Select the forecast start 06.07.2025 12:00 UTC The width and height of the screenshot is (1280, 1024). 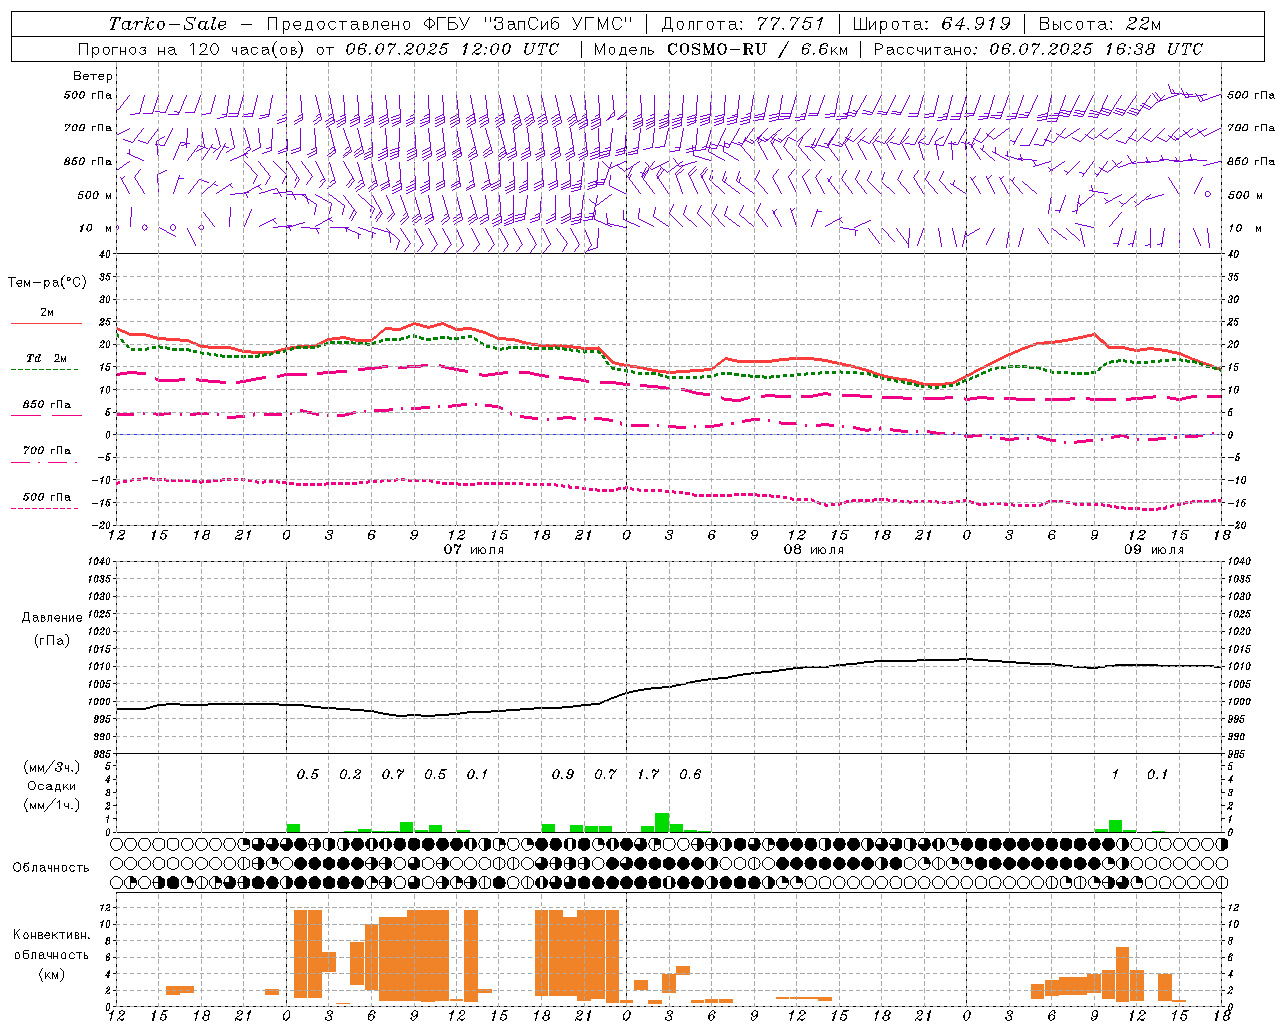pyautogui.click(x=452, y=49)
